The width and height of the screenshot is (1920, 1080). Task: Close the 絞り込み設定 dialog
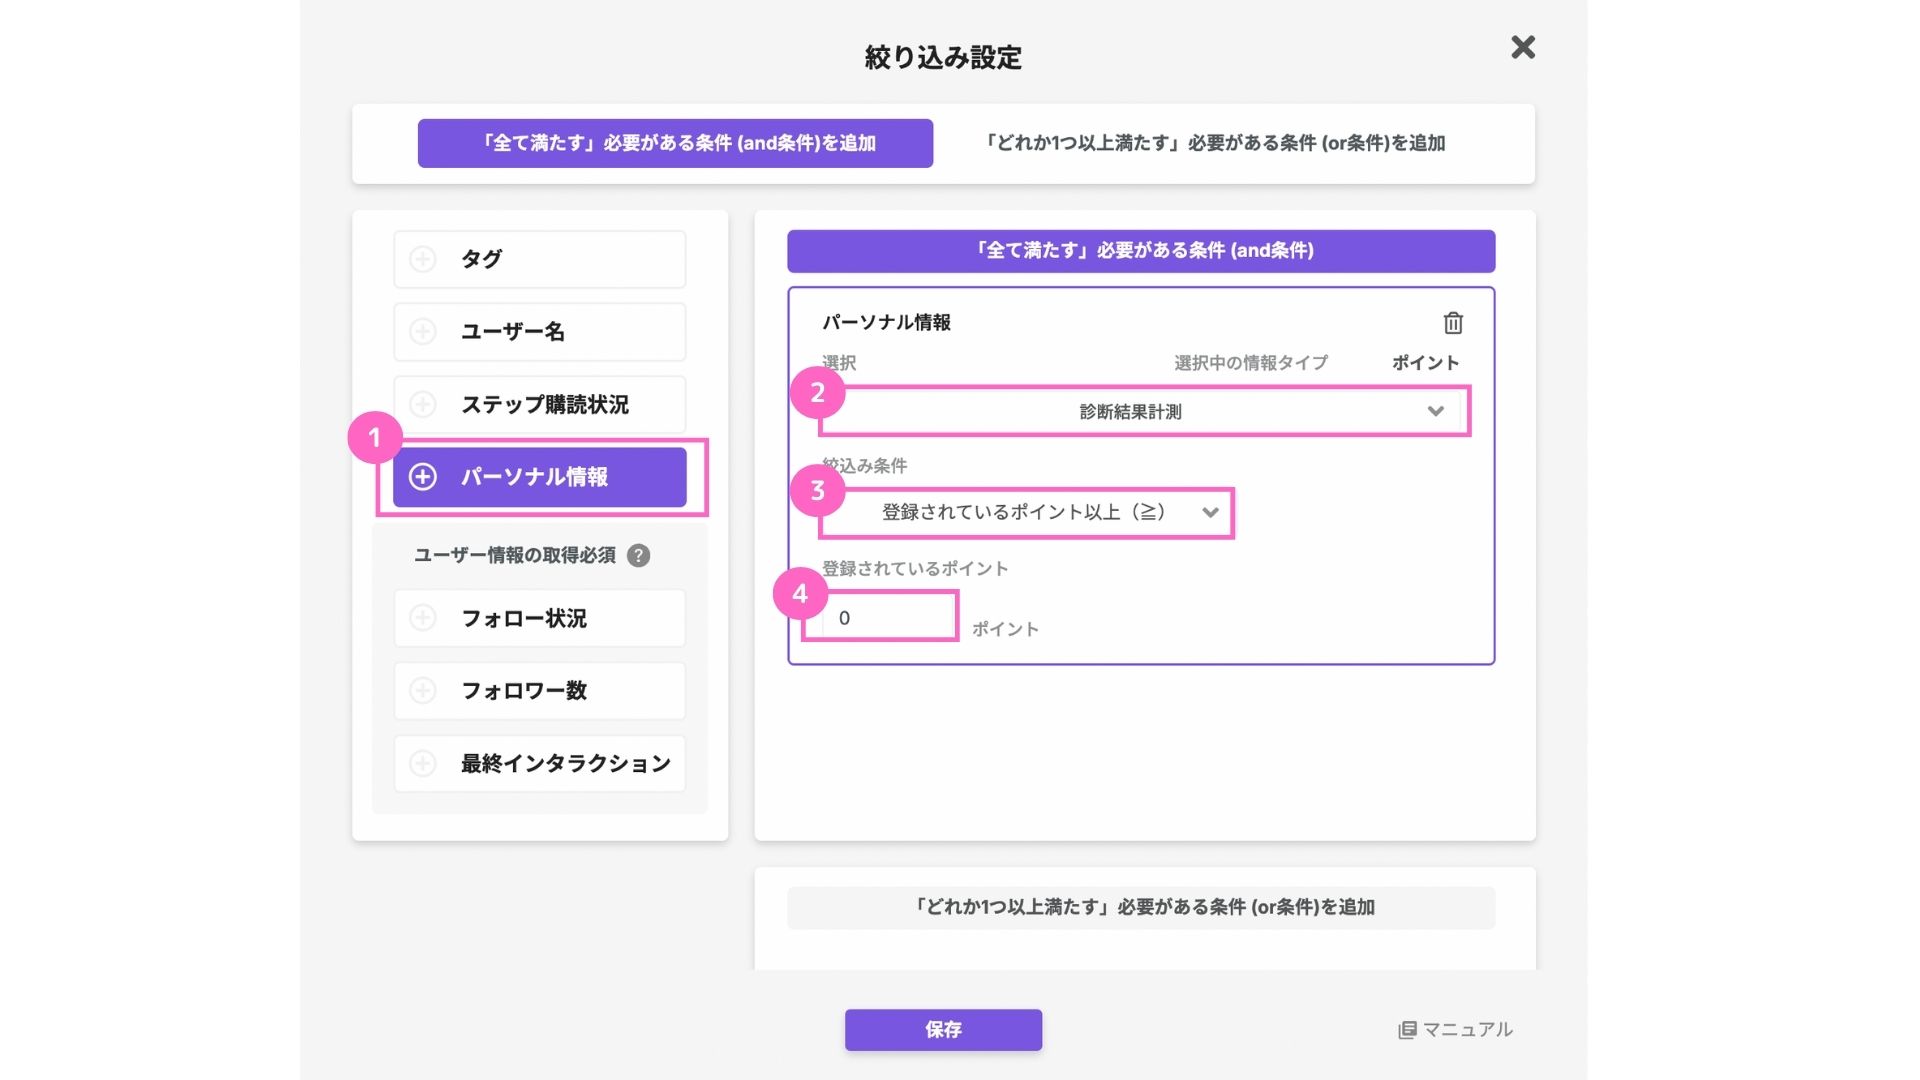(1522, 47)
